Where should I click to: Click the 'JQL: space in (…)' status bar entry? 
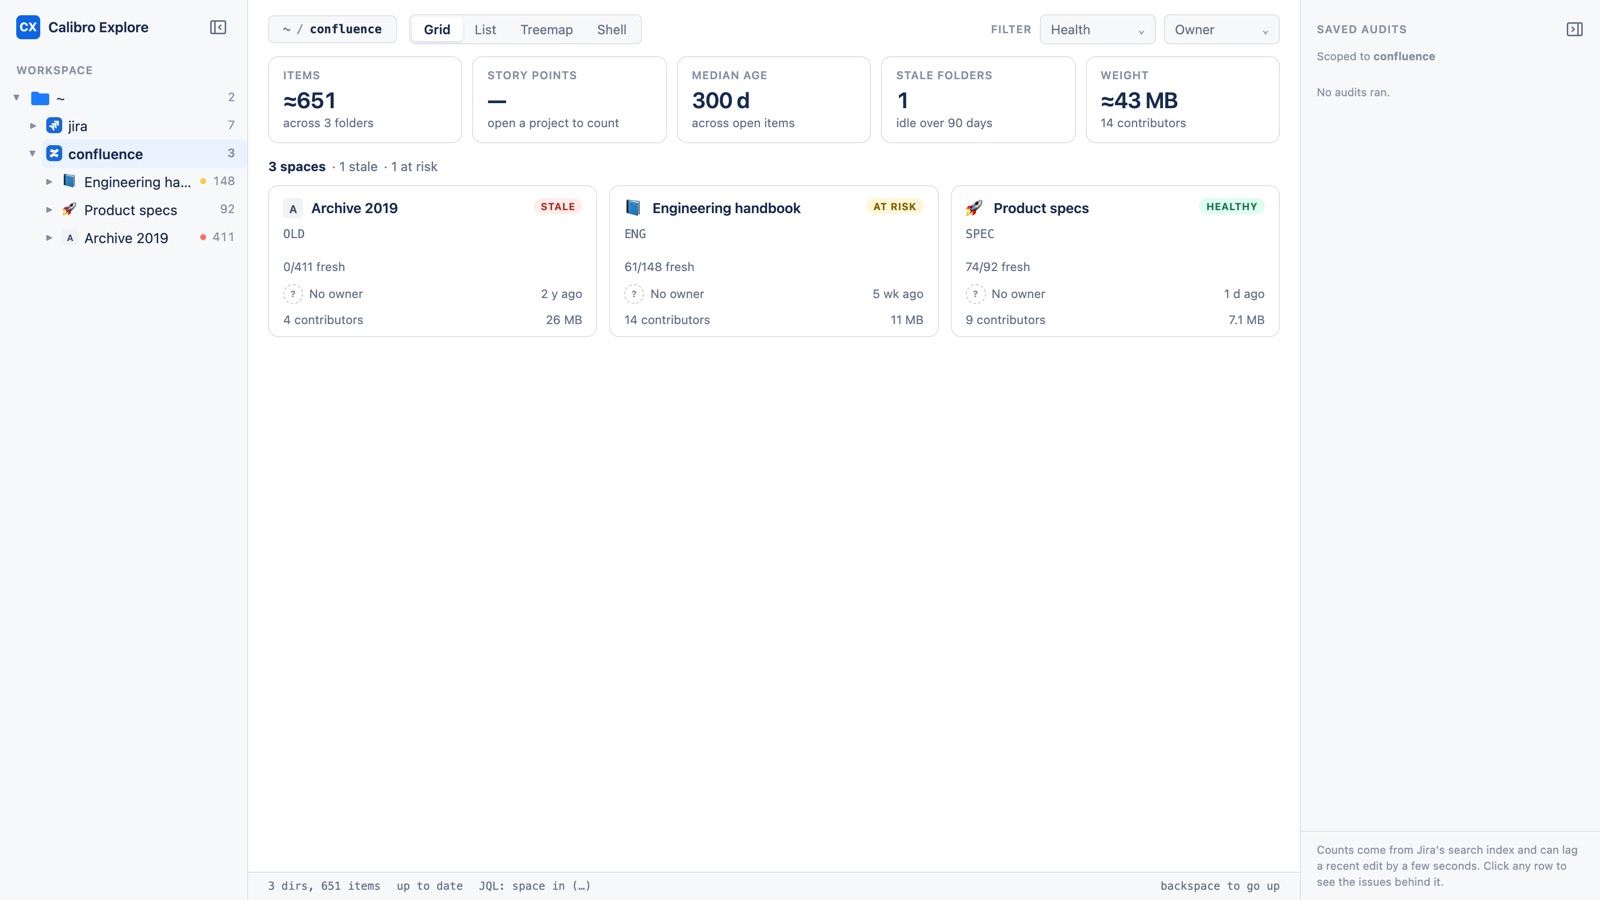point(535,886)
